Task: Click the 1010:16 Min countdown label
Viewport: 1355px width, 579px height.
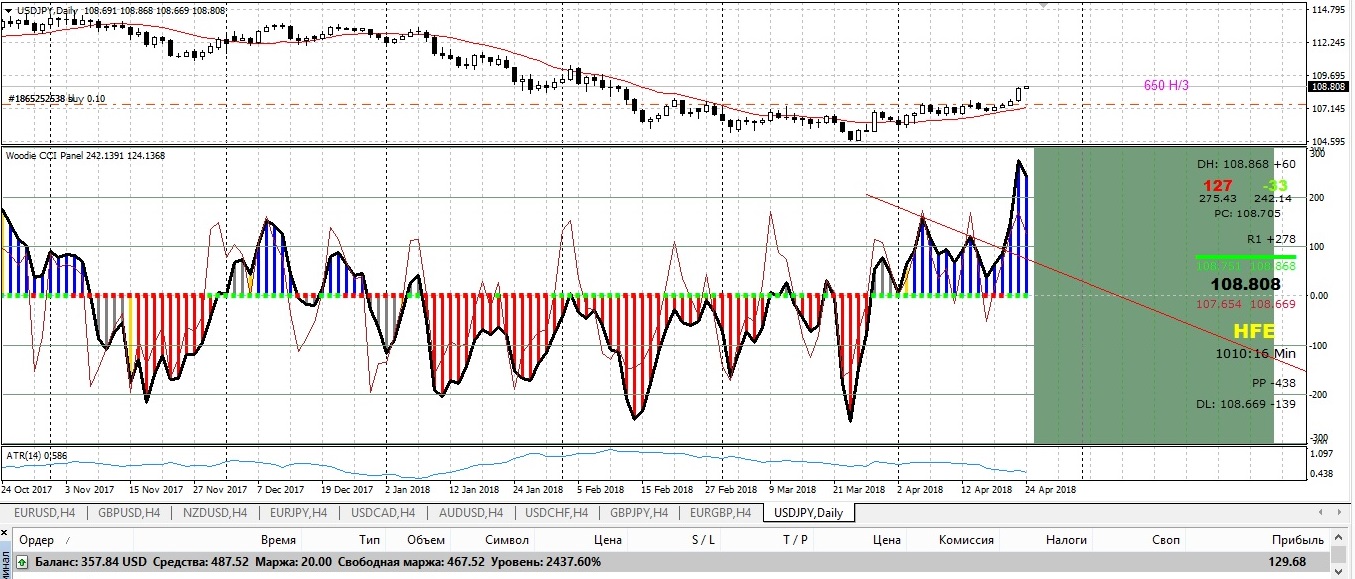Action: pos(1255,353)
